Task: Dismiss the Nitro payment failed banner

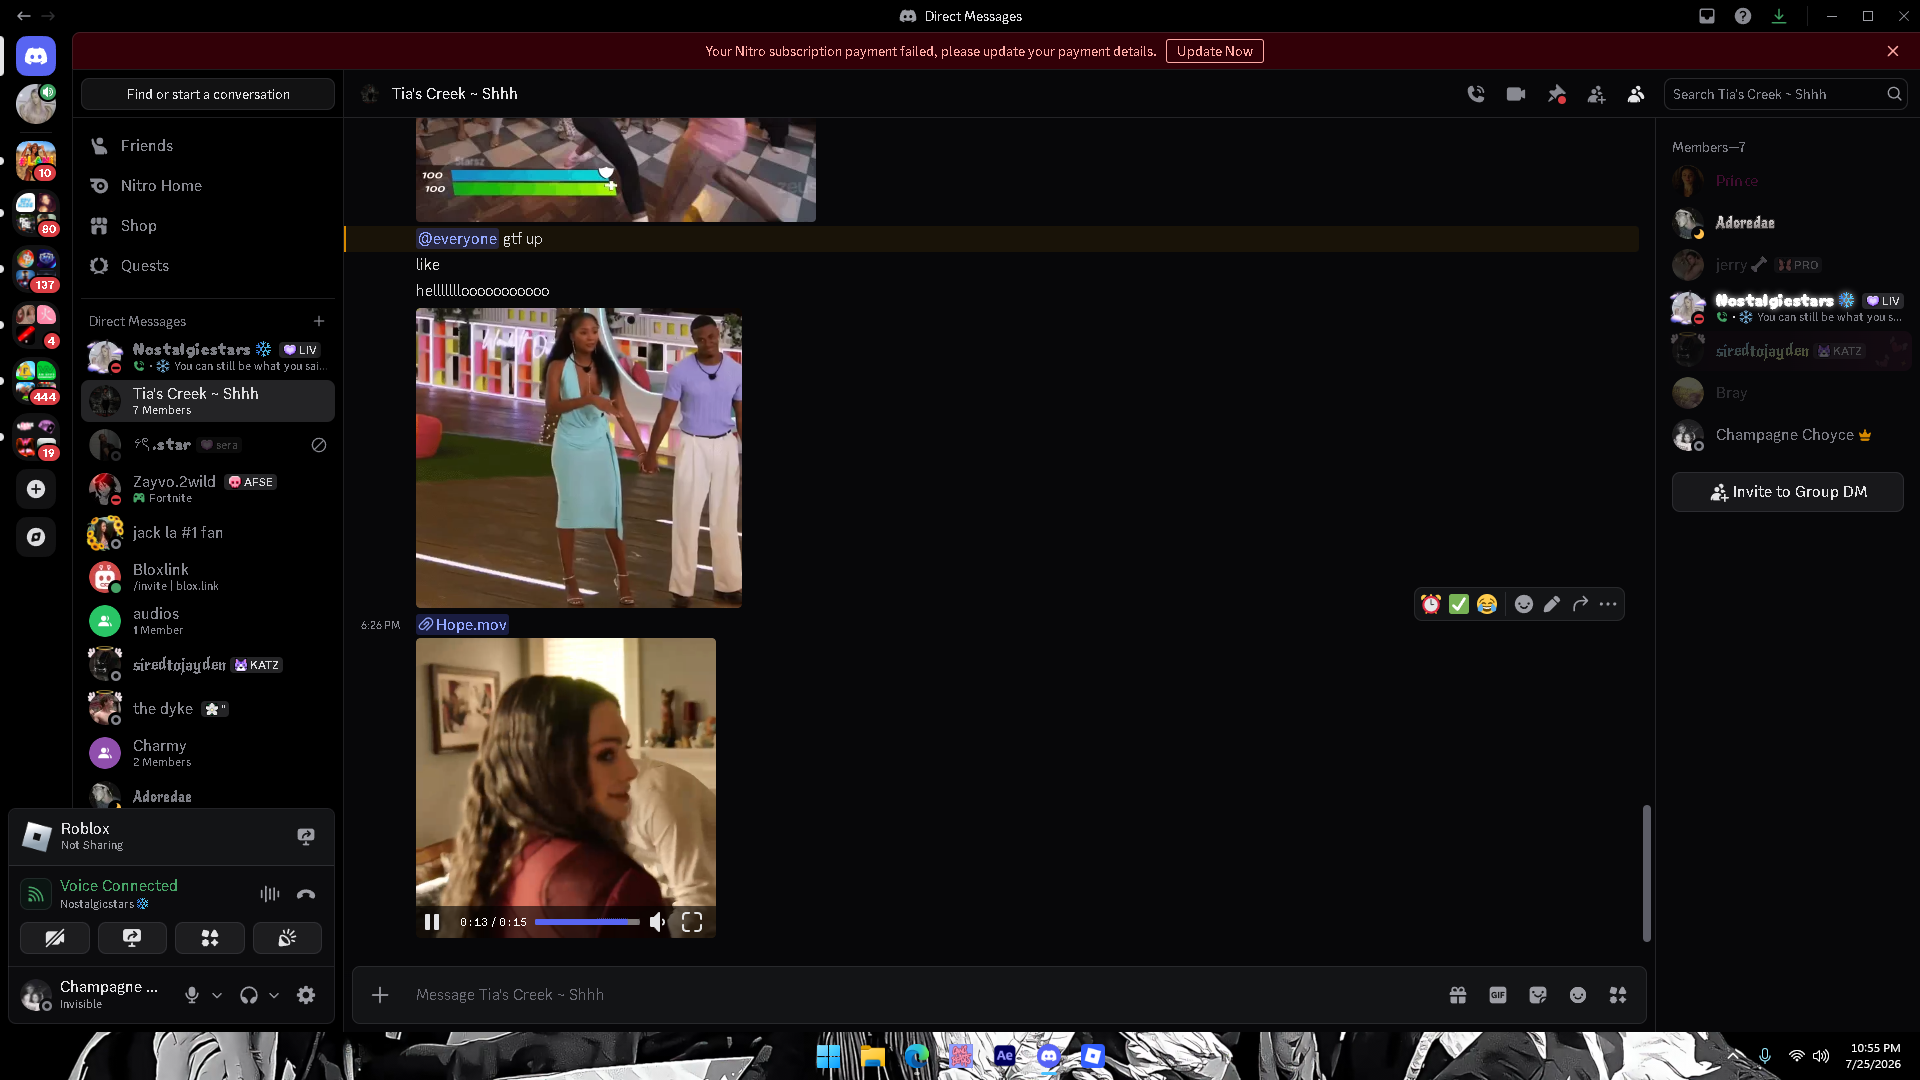Action: (x=1893, y=51)
